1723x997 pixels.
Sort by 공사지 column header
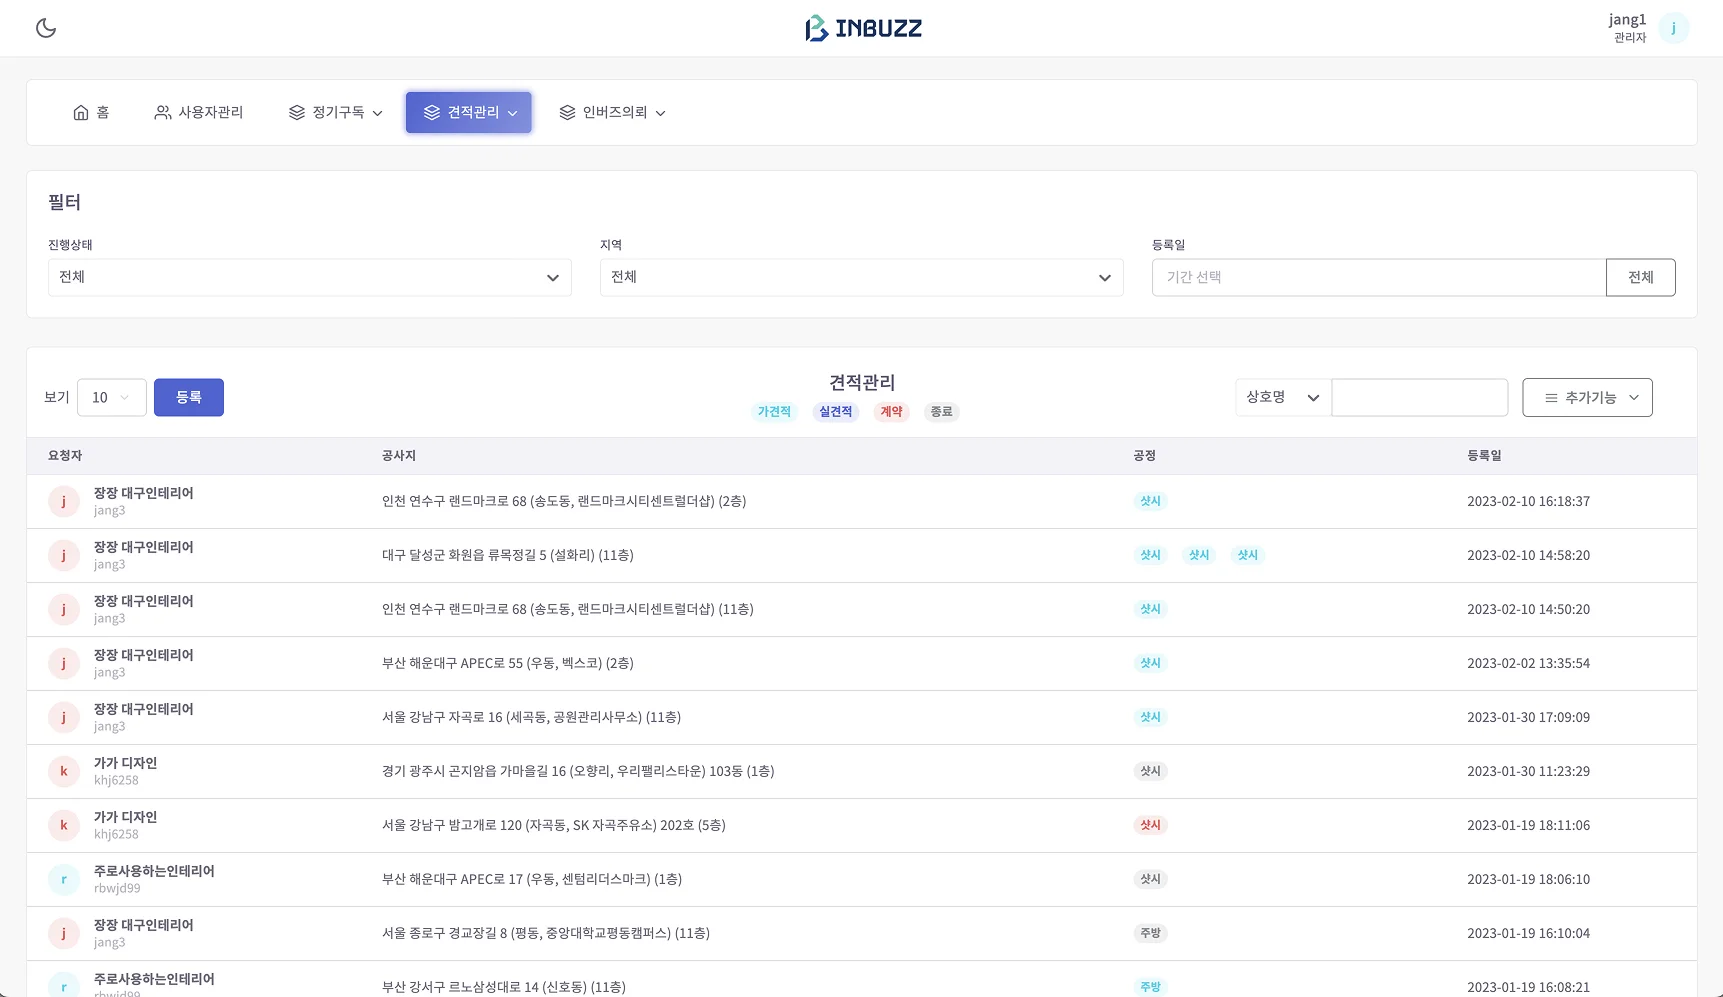[399, 456]
